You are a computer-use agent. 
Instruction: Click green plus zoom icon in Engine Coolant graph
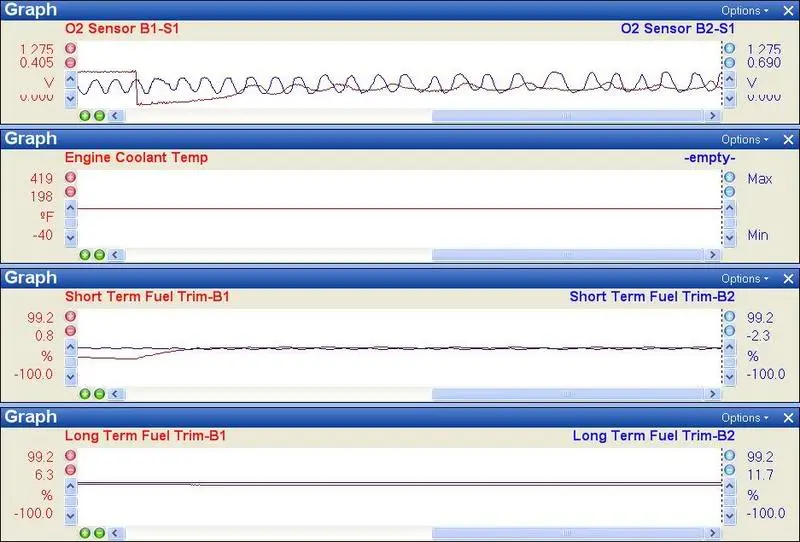click(x=85, y=255)
